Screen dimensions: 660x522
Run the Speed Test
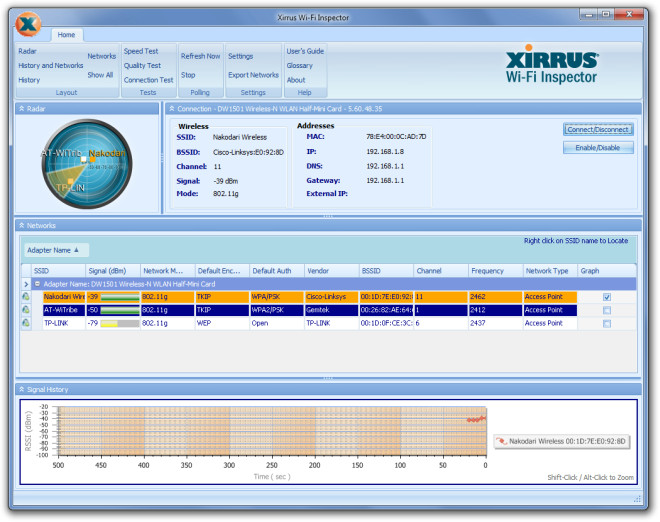[141, 51]
